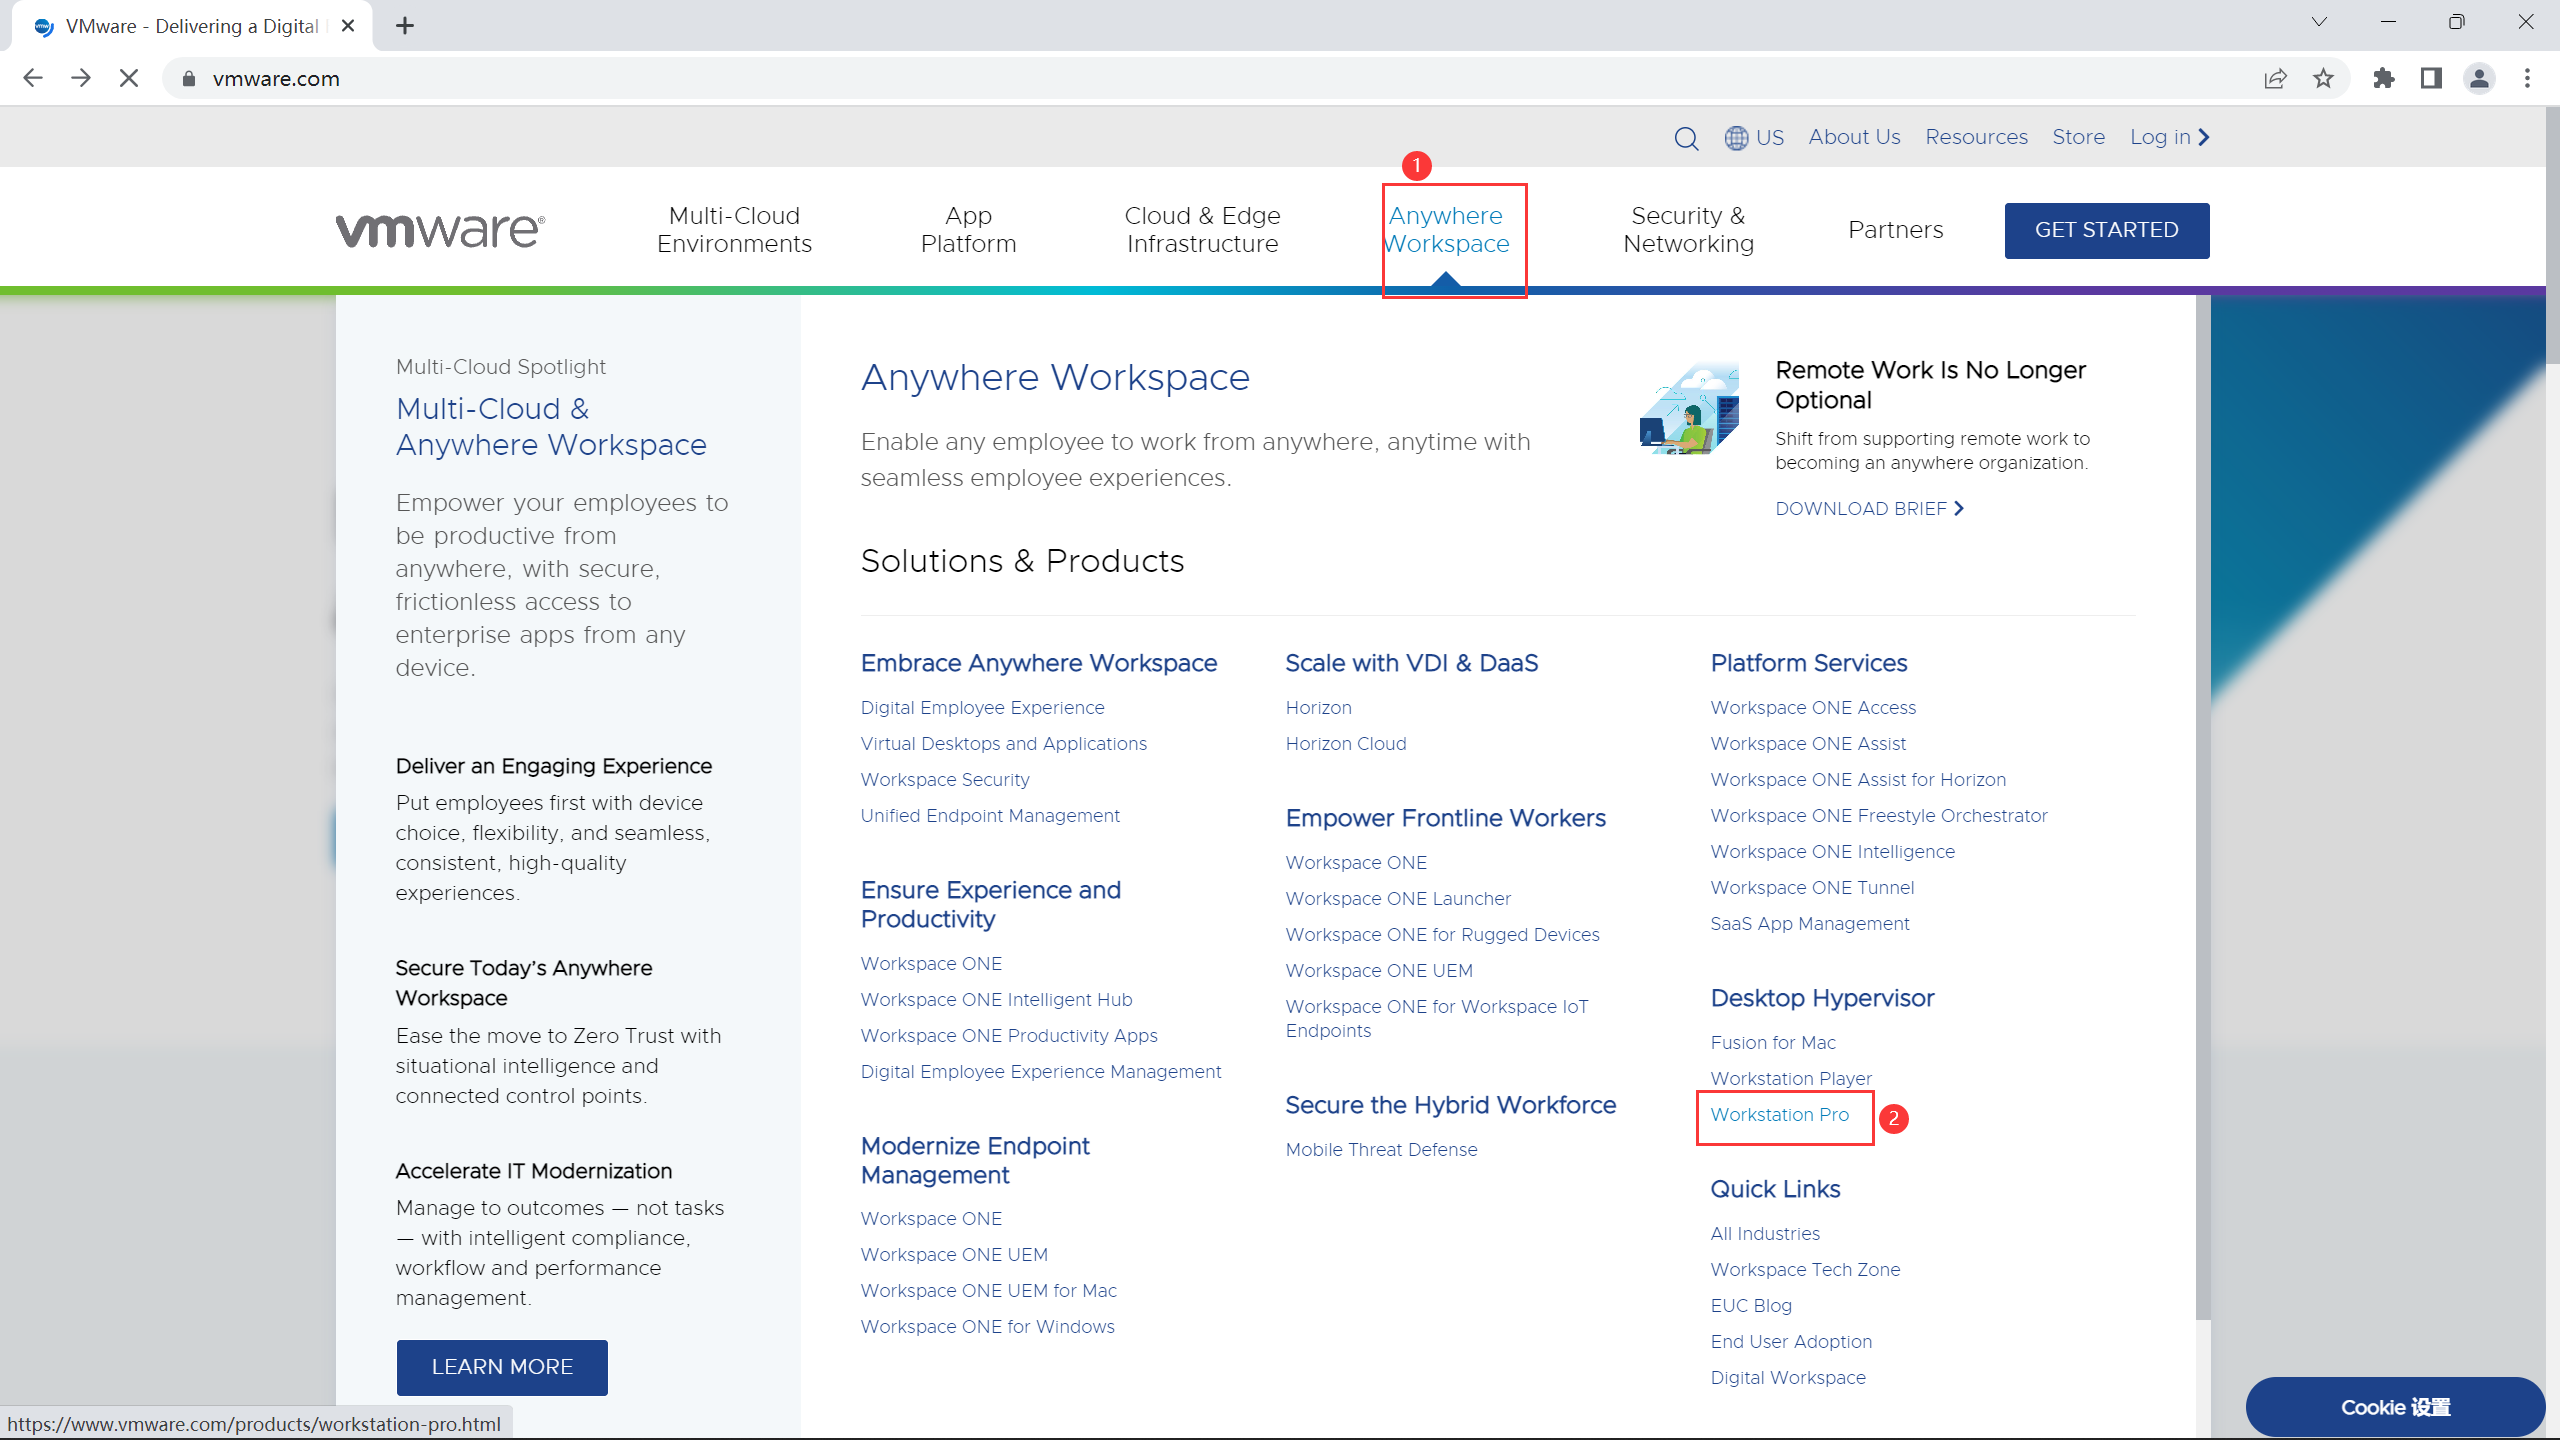Open the Multi-Cloud Environments menu

734,230
